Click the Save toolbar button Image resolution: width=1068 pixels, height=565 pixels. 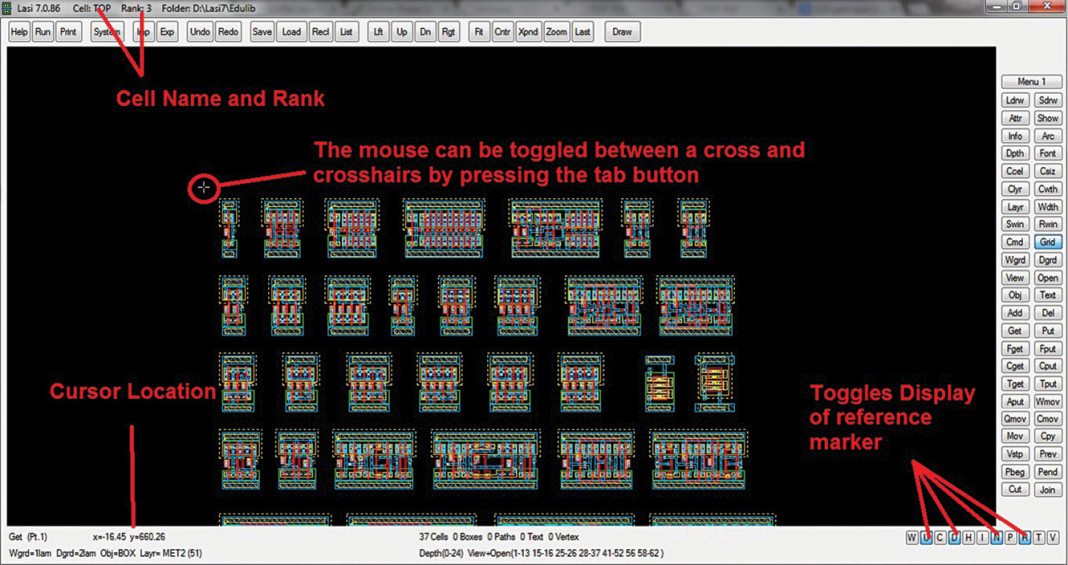coord(262,32)
